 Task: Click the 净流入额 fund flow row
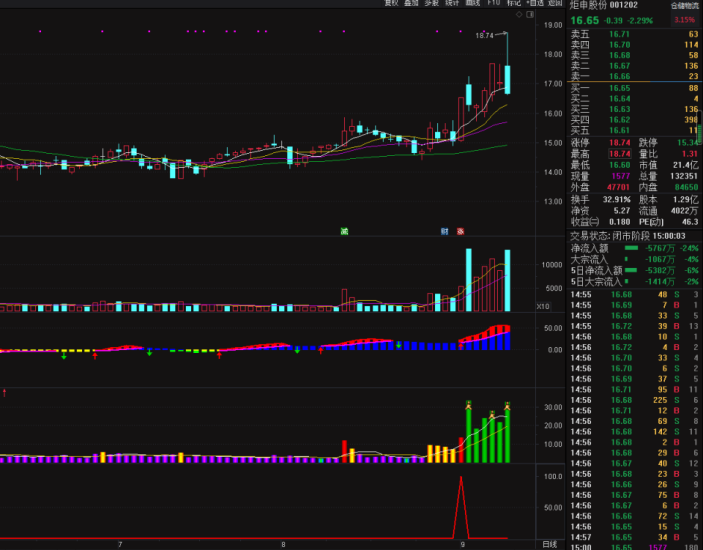point(596,248)
